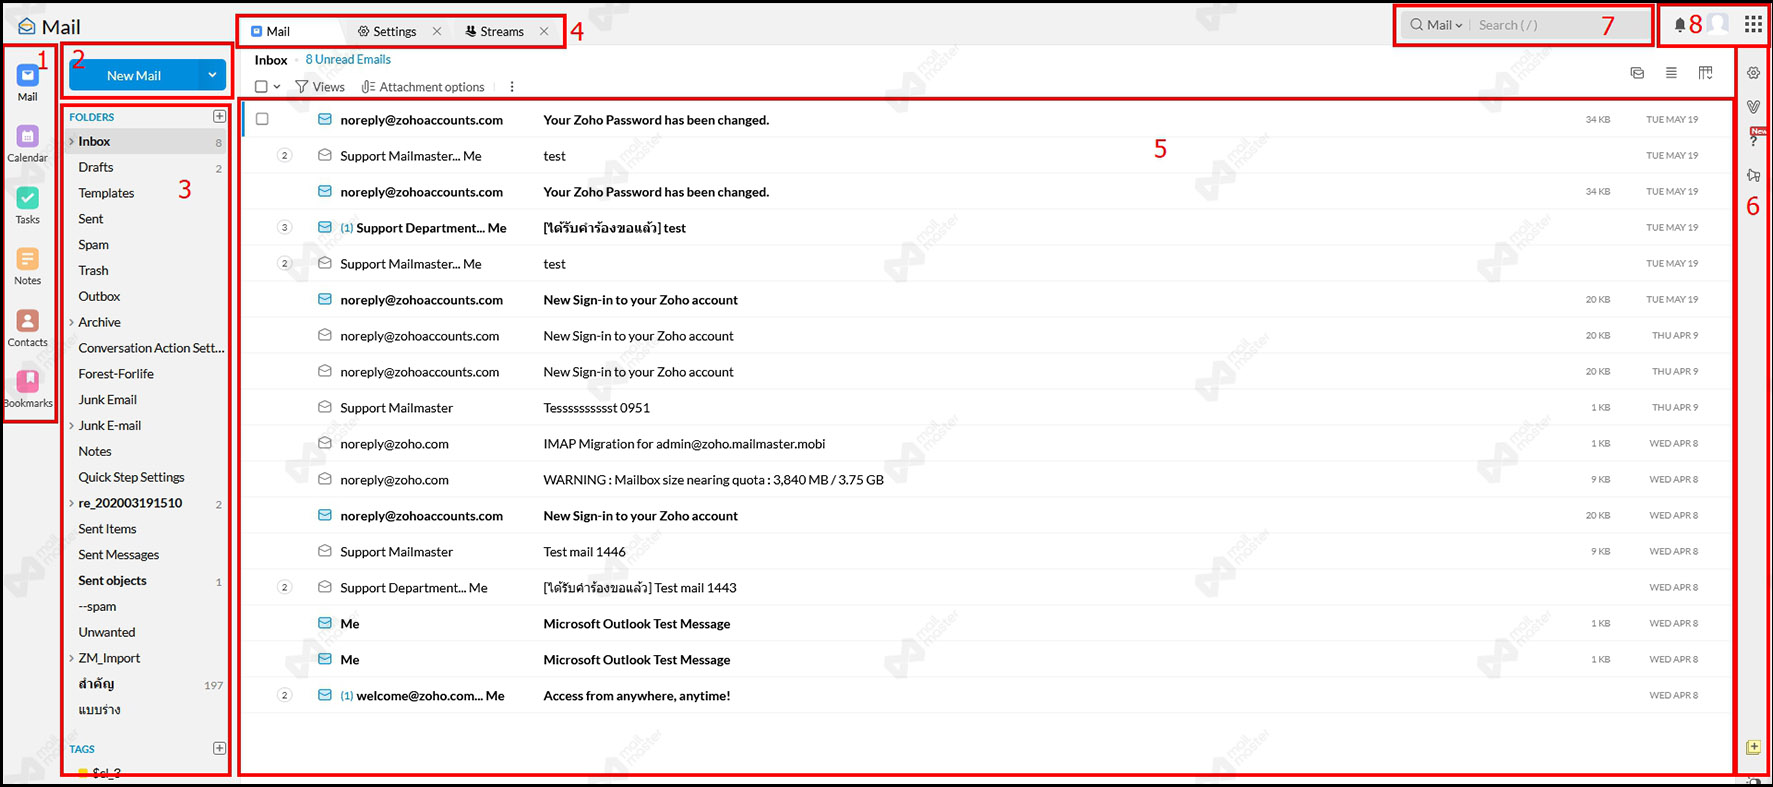Toggle read envelope on Test mail 1446 row
The width and height of the screenshot is (1773, 787).
[325, 551]
